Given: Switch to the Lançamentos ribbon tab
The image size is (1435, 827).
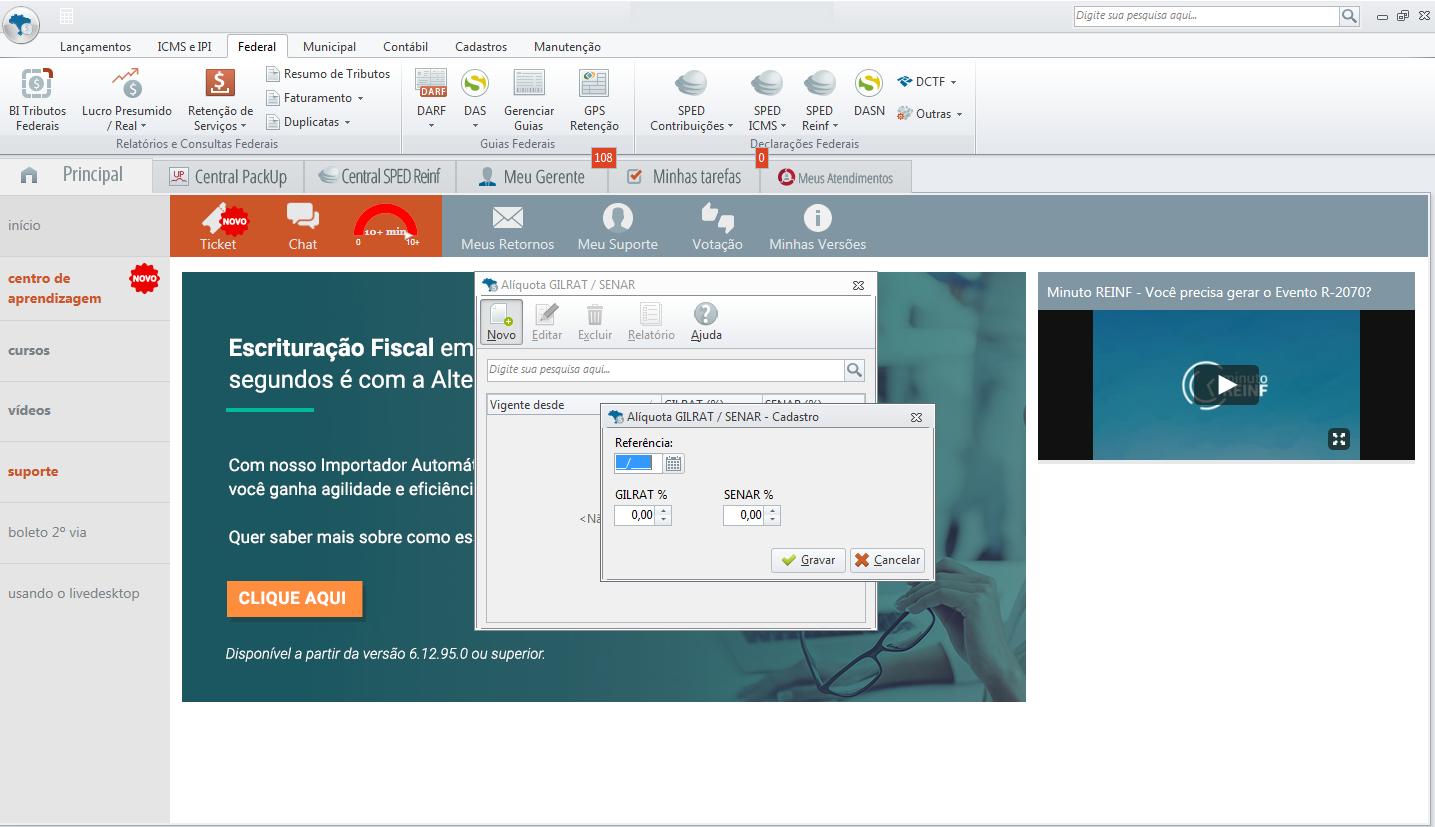Looking at the screenshot, I should click(x=95, y=47).
